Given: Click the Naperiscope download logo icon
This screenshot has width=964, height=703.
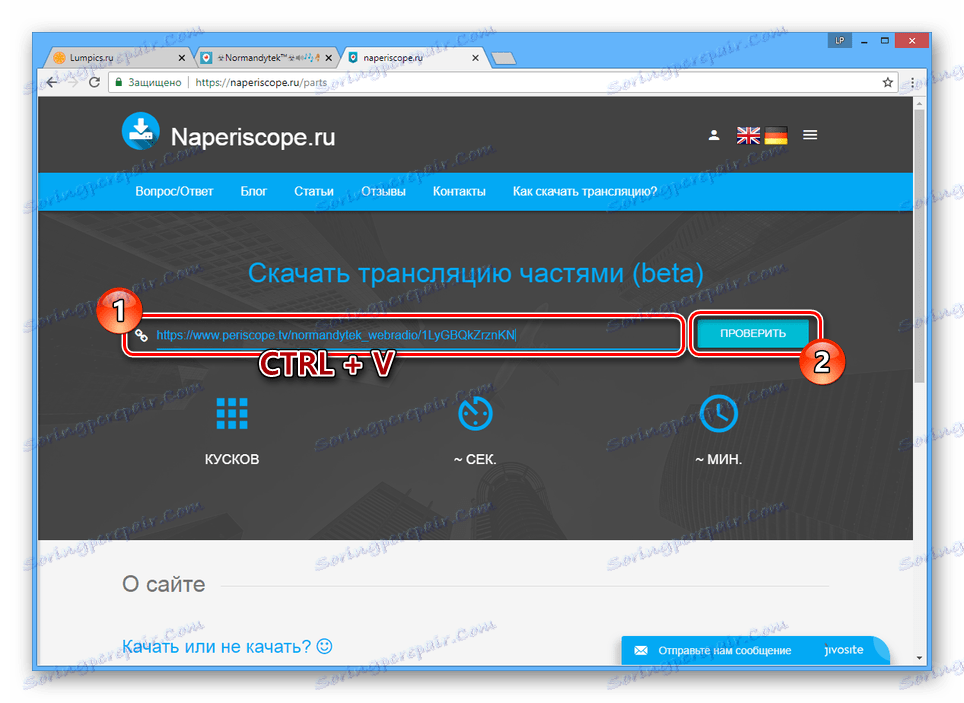Looking at the screenshot, I should 140,131.
